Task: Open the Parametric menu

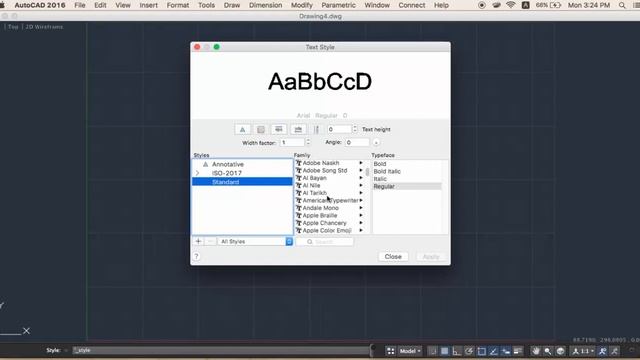Action: [x=338, y=5]
